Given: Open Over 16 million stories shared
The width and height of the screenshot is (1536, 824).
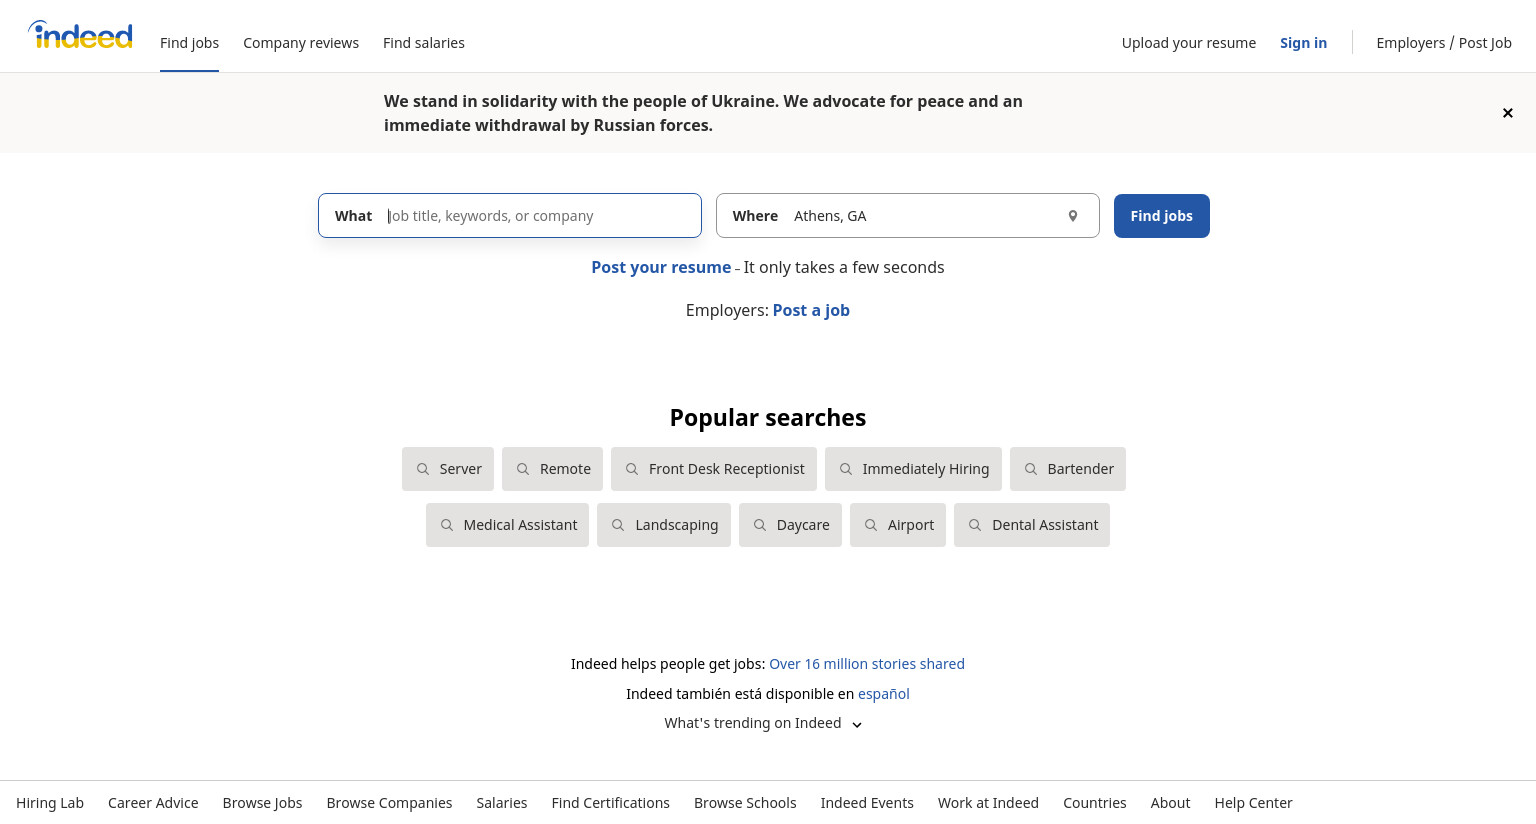Looking at the screenshot, I should point(867,664).
